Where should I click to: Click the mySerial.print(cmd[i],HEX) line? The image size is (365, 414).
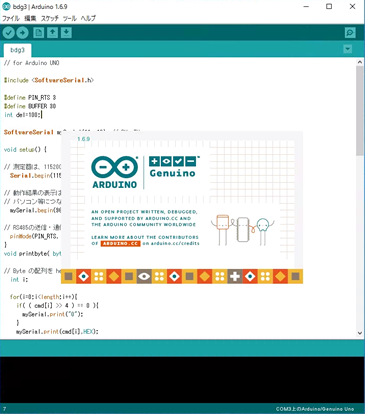pyautogui.click(x=57, y=331)
